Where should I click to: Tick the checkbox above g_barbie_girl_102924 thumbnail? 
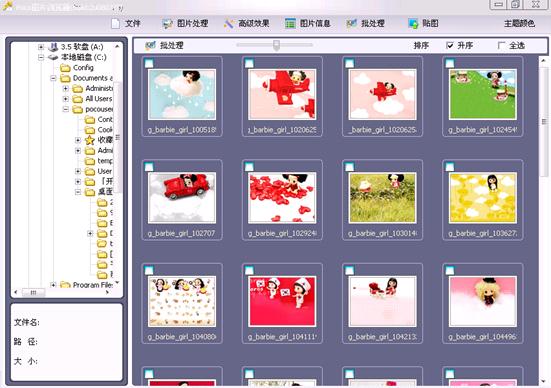coord(249,167)
